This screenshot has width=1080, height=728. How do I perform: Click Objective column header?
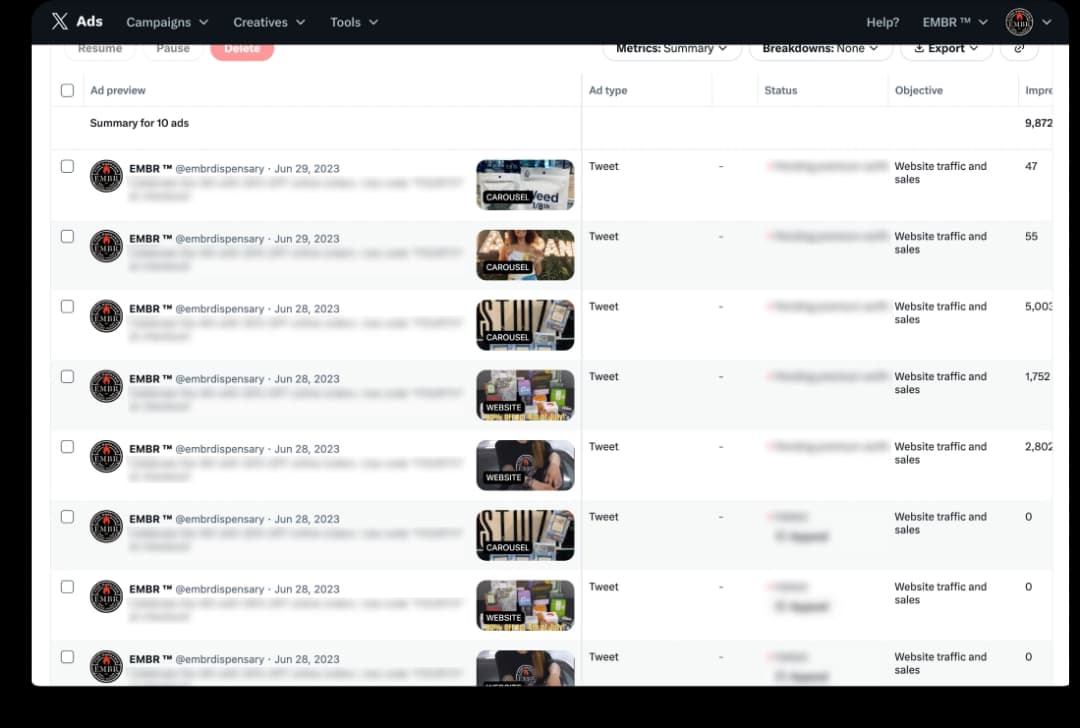919,90
